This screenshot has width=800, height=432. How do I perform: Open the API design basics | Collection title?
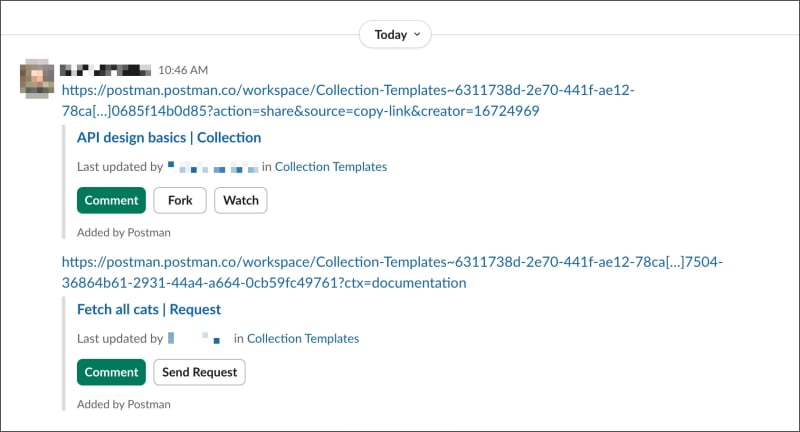[169, 138]
